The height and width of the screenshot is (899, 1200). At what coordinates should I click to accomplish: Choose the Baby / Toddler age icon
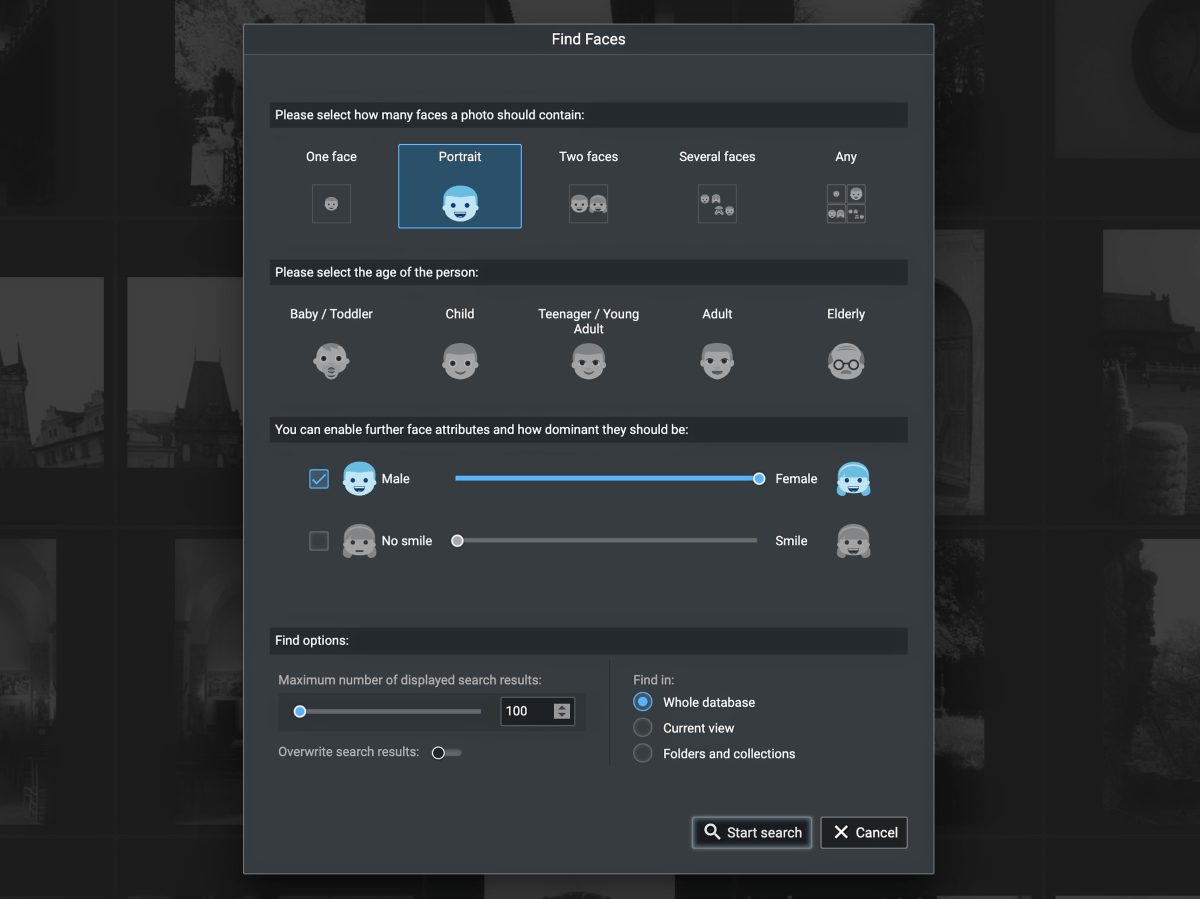[x=331, y=360]
